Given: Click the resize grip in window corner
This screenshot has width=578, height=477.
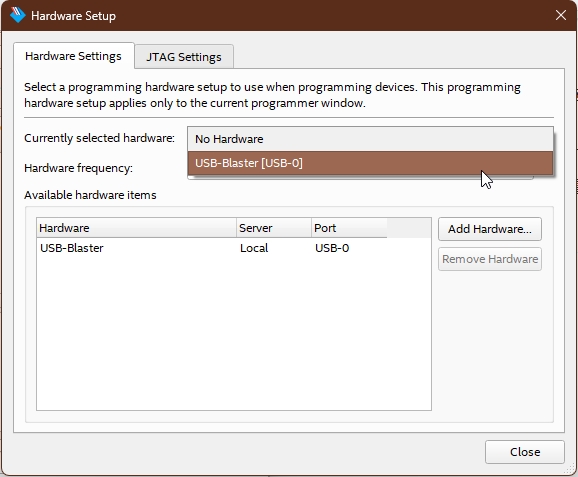Looking at the screenshot, I should click(570, 469).
